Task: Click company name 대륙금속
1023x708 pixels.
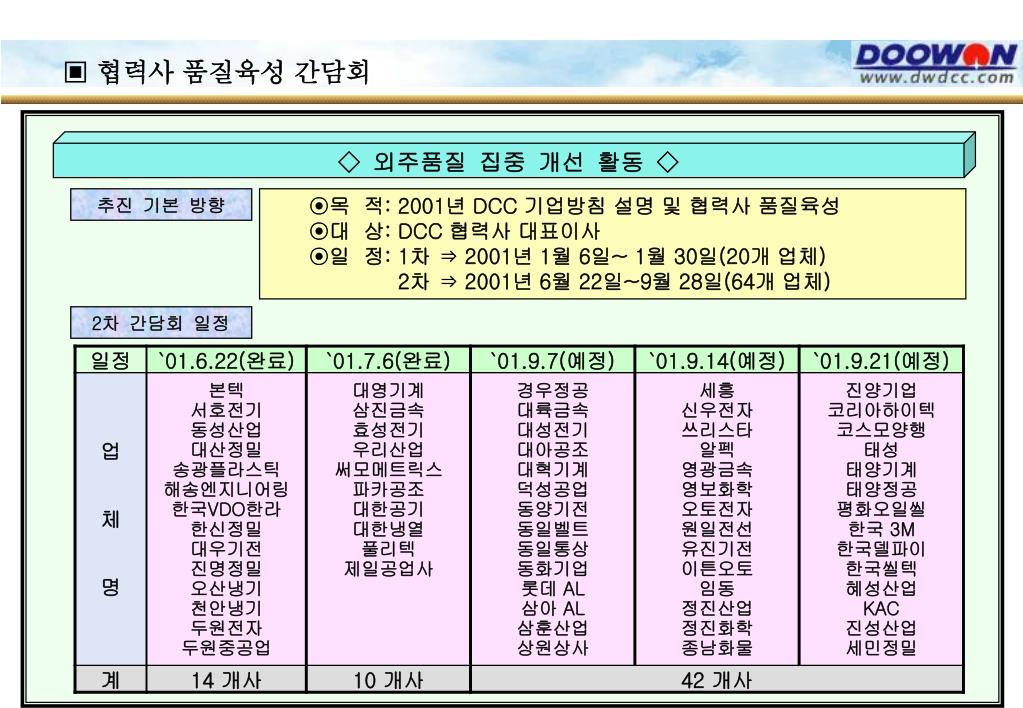Action: click(x=553, y=410)
